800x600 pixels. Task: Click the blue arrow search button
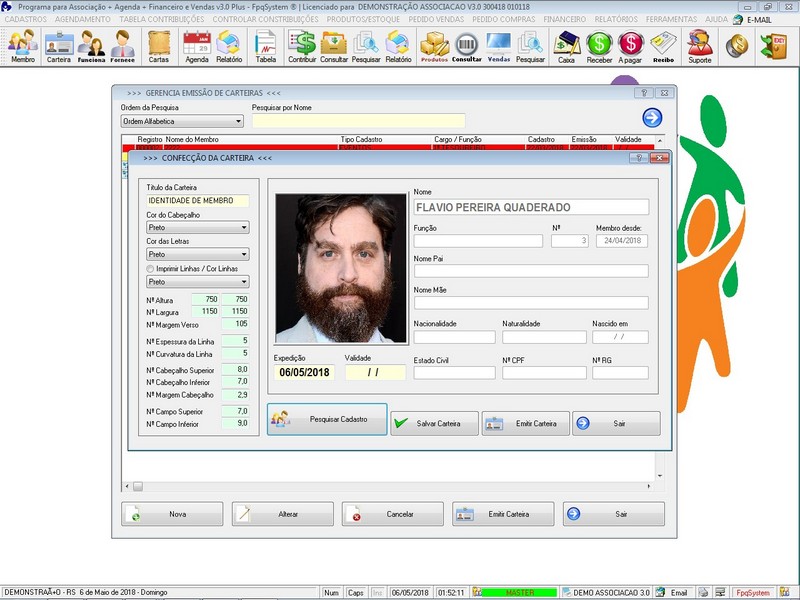652,118
